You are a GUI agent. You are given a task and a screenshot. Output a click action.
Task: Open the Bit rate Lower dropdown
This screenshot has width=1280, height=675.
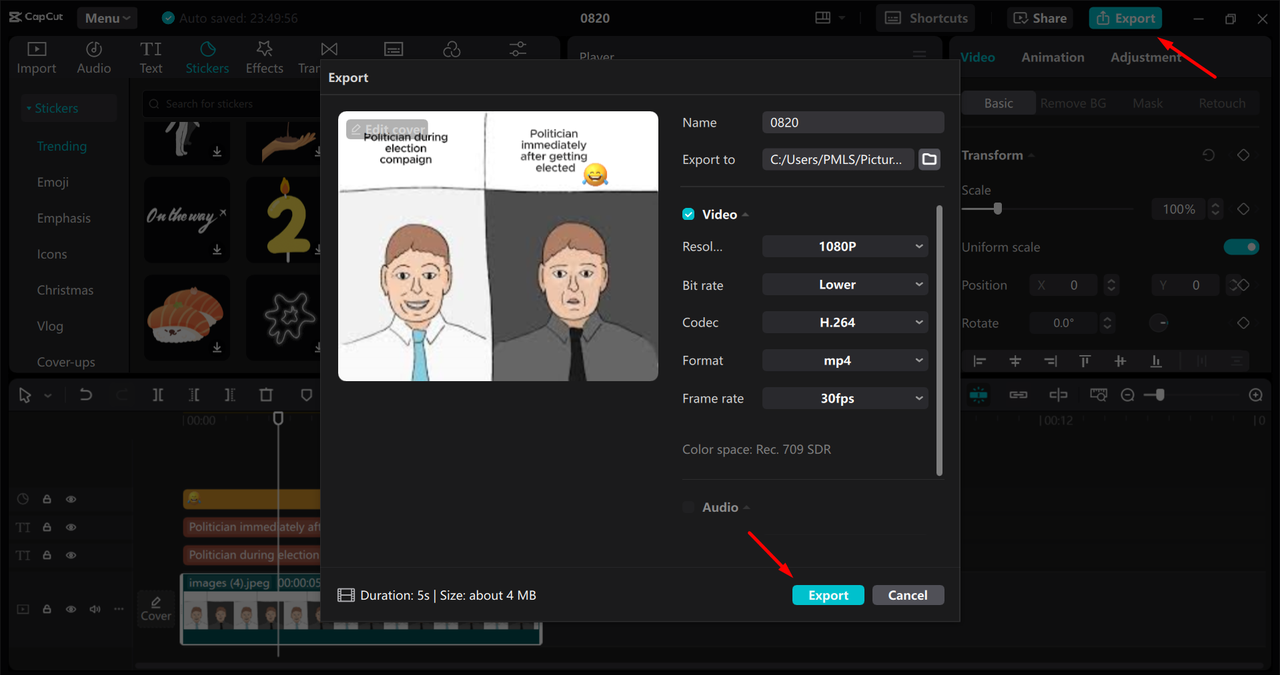(x=845, y=284)
